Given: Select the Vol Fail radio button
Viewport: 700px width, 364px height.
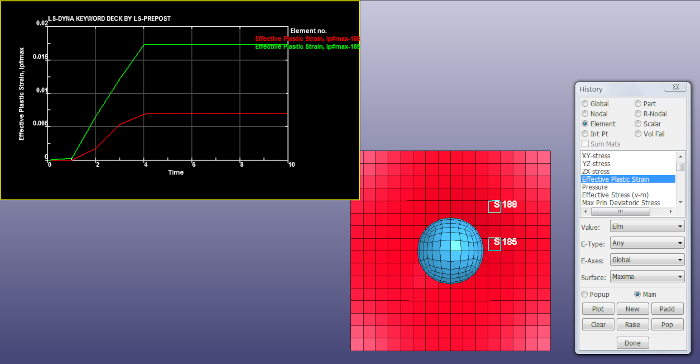Looking at the screenshot, I should coord(638,134).
